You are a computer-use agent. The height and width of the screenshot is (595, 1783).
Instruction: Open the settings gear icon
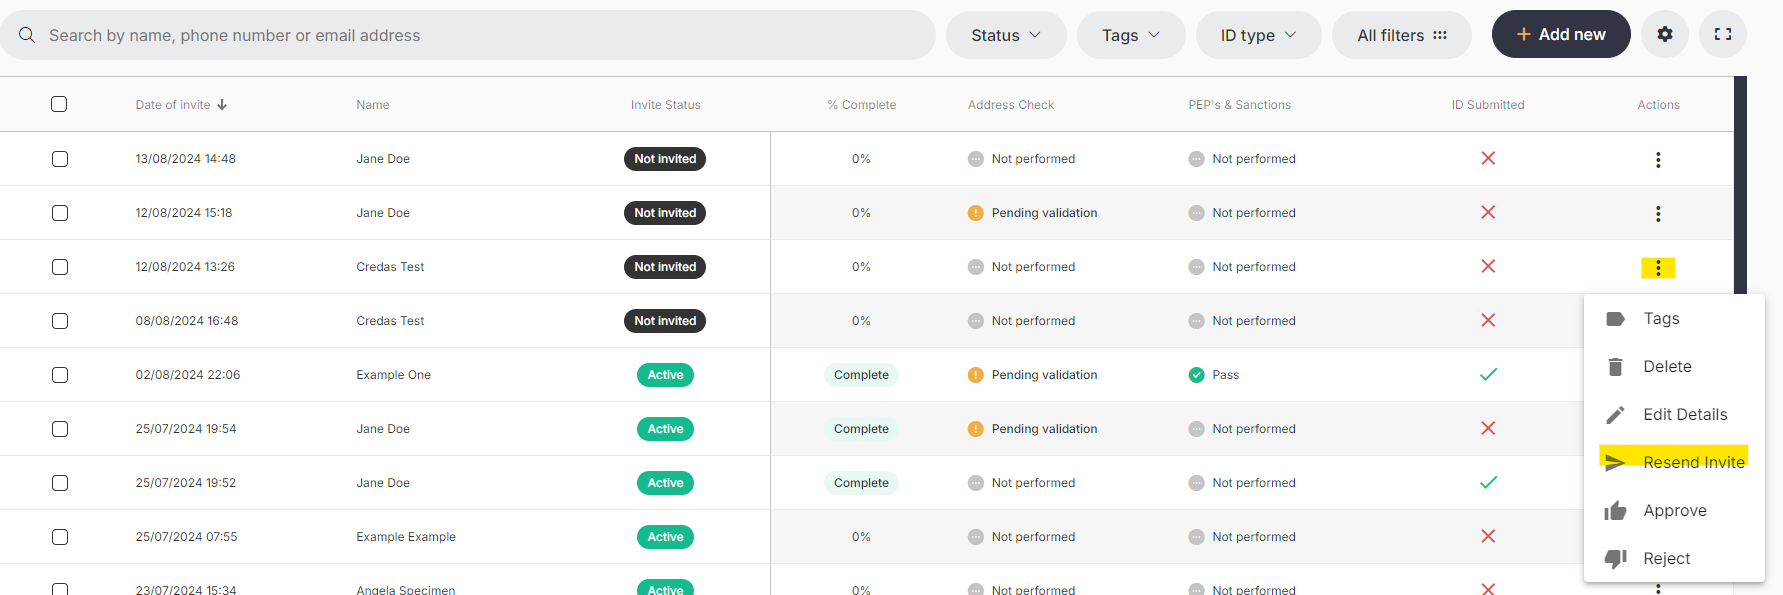1664,34
